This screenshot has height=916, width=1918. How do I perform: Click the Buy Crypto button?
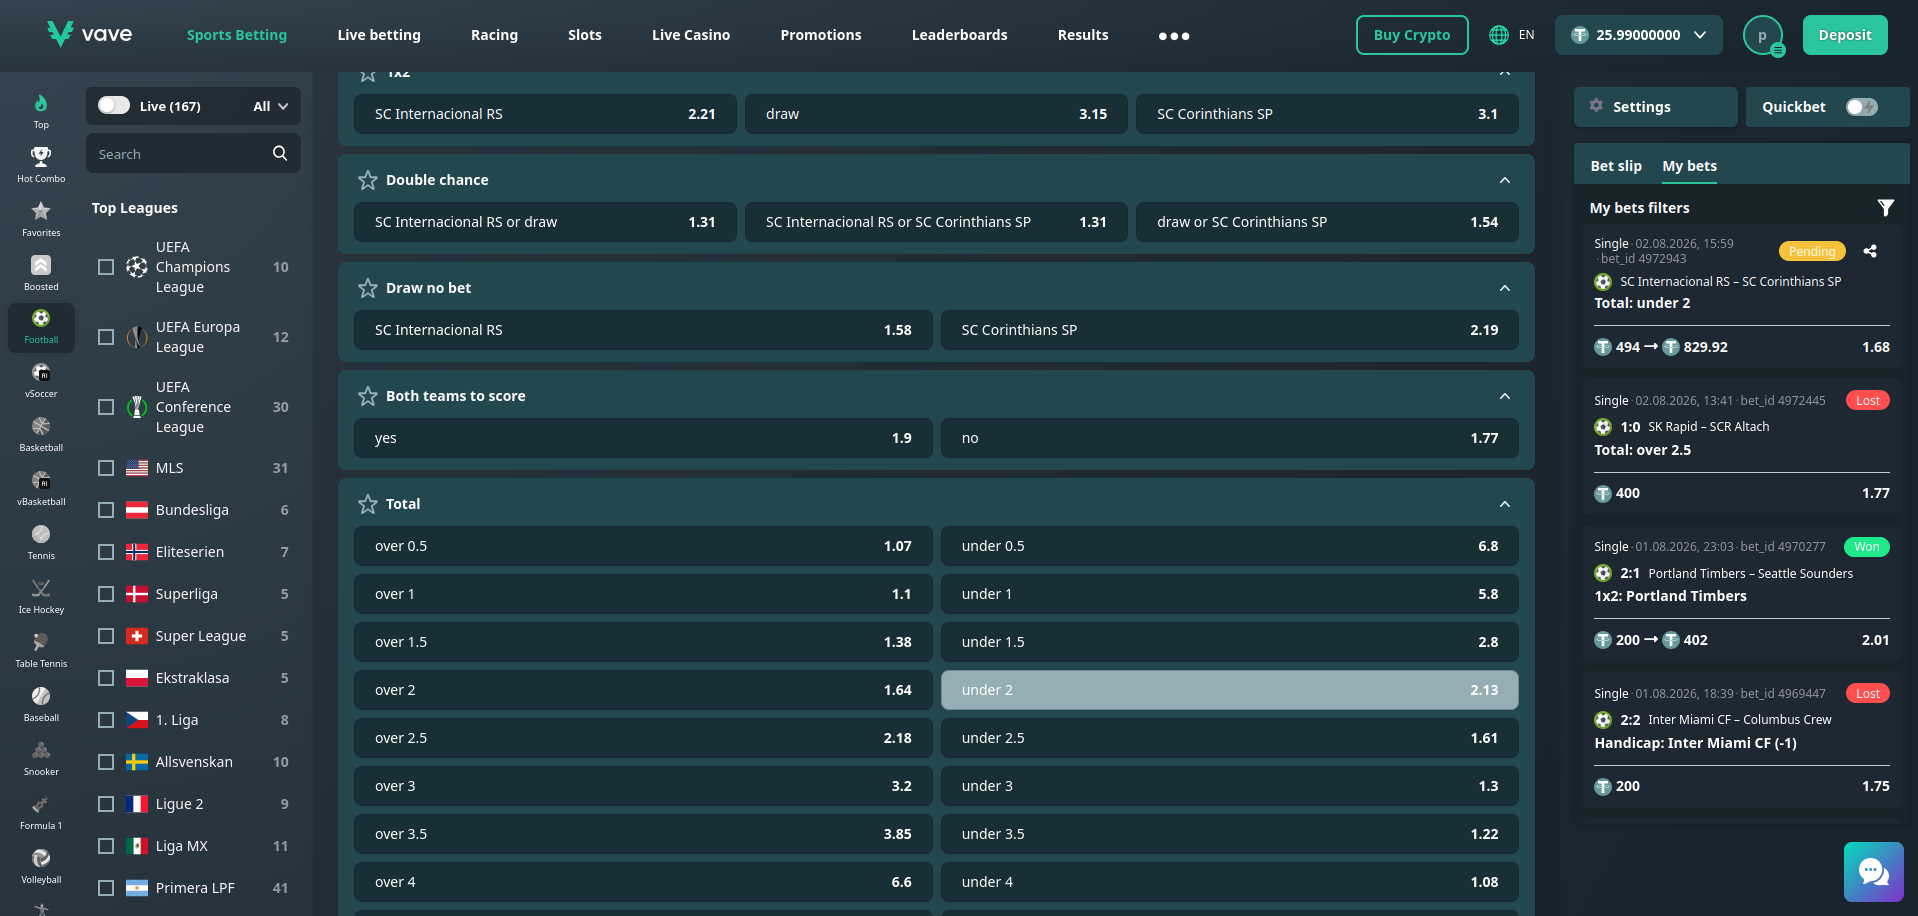(1412, 35)
